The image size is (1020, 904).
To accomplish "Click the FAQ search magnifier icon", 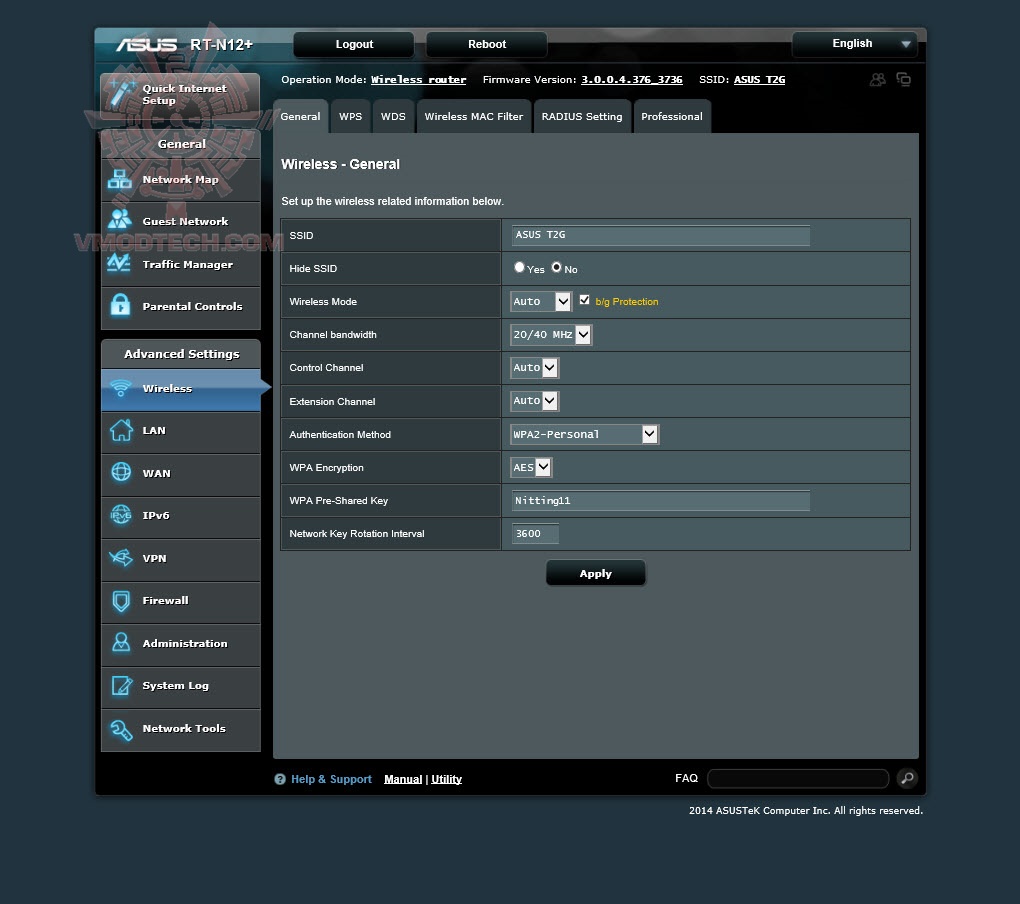I will click(x=907, y=778).
